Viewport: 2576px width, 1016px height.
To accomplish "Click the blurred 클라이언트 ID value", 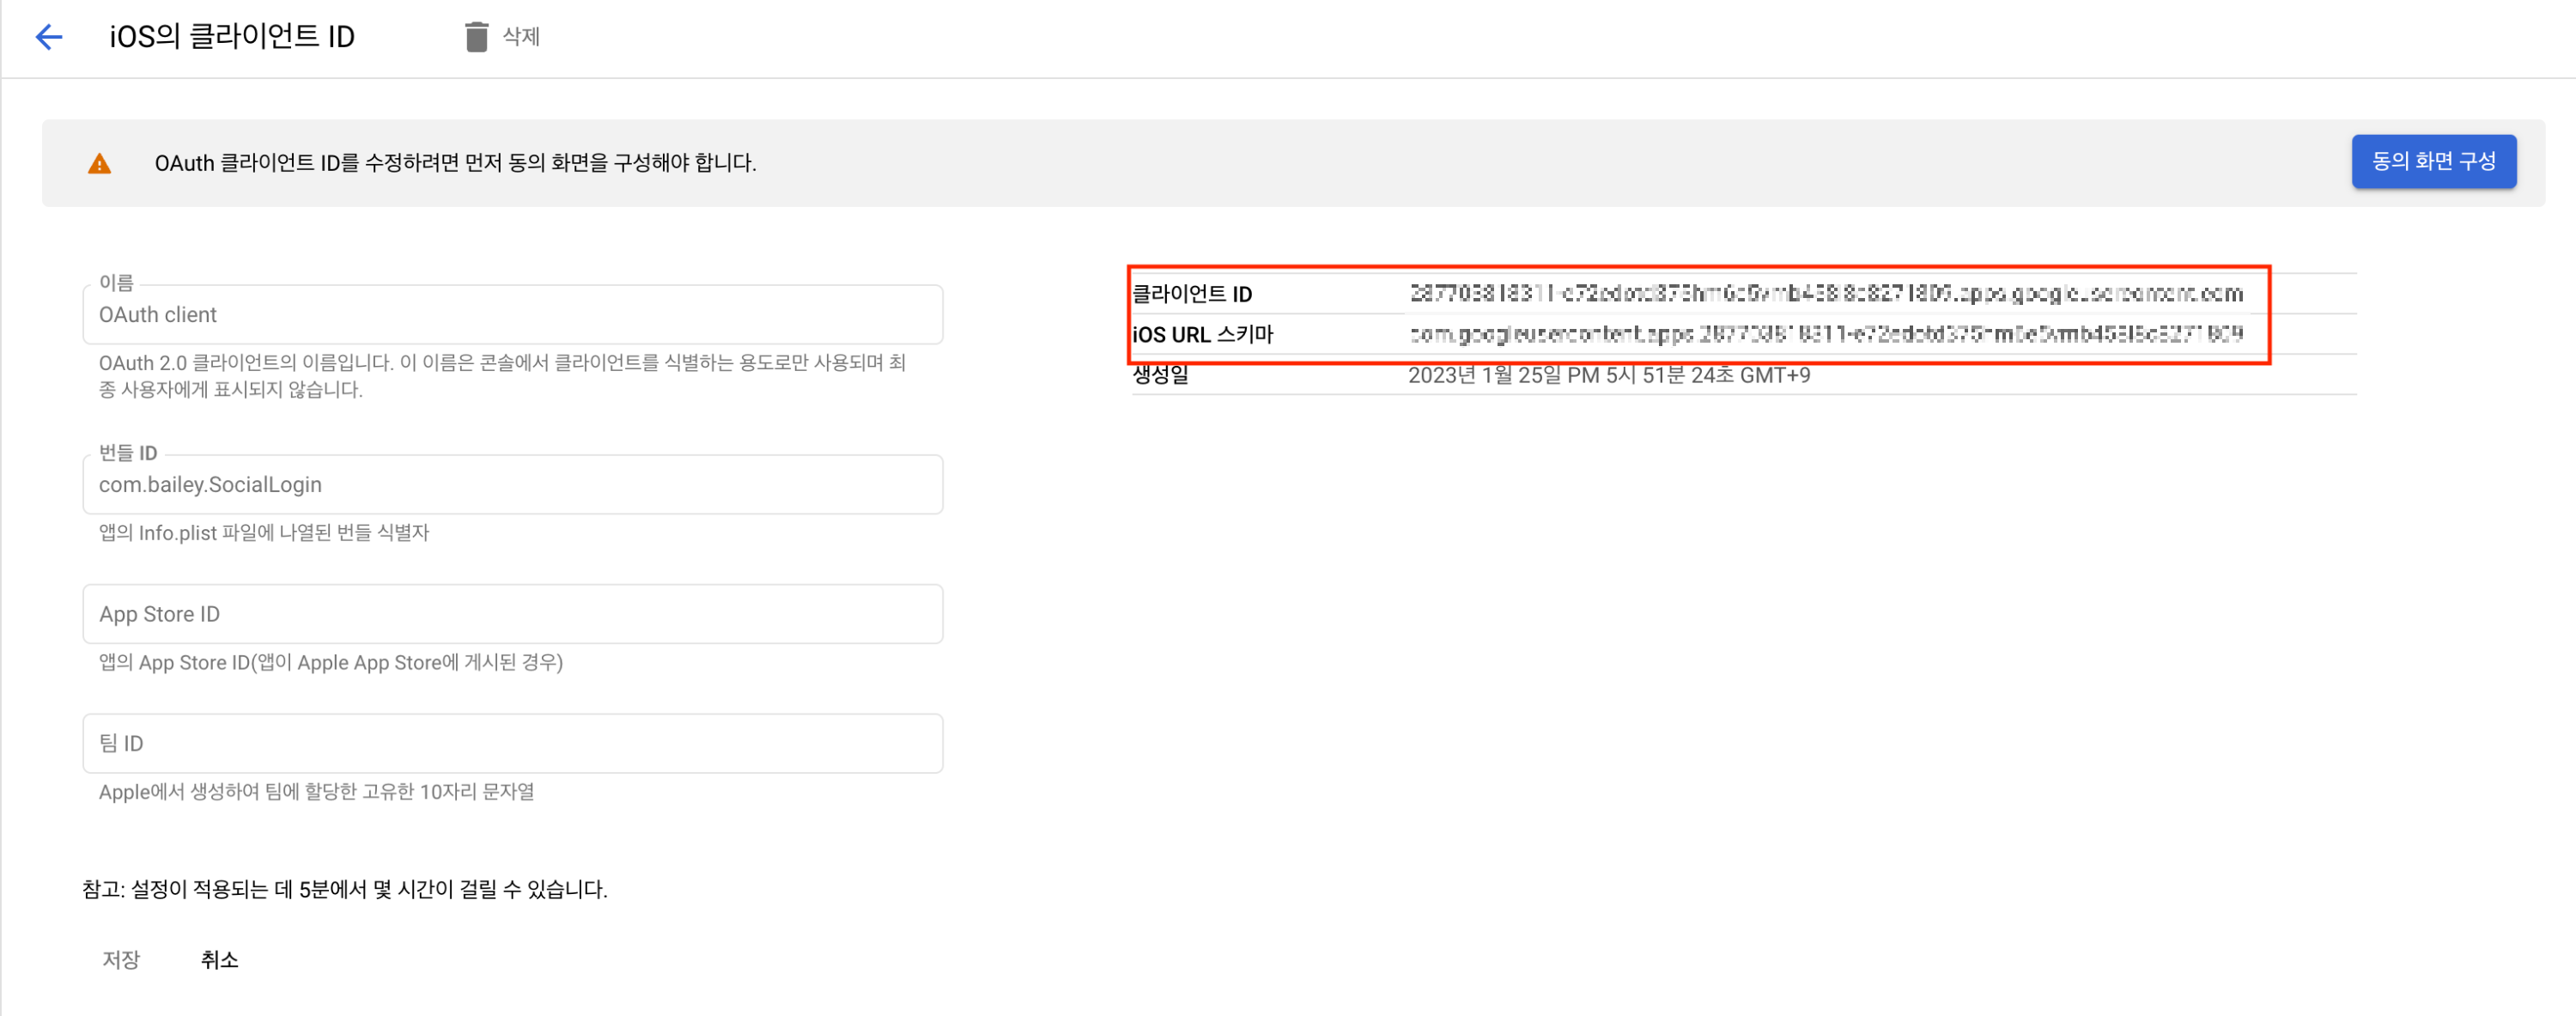I will click(1826, 293).
